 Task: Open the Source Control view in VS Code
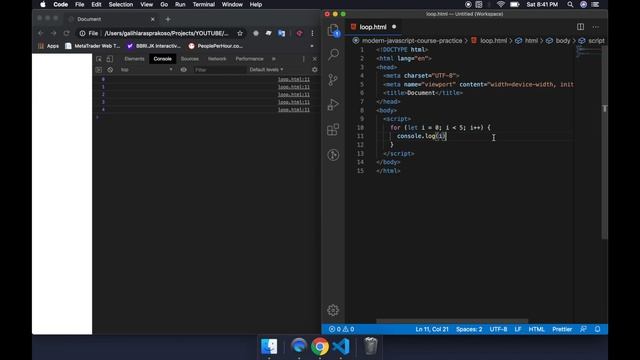(333, 80)
